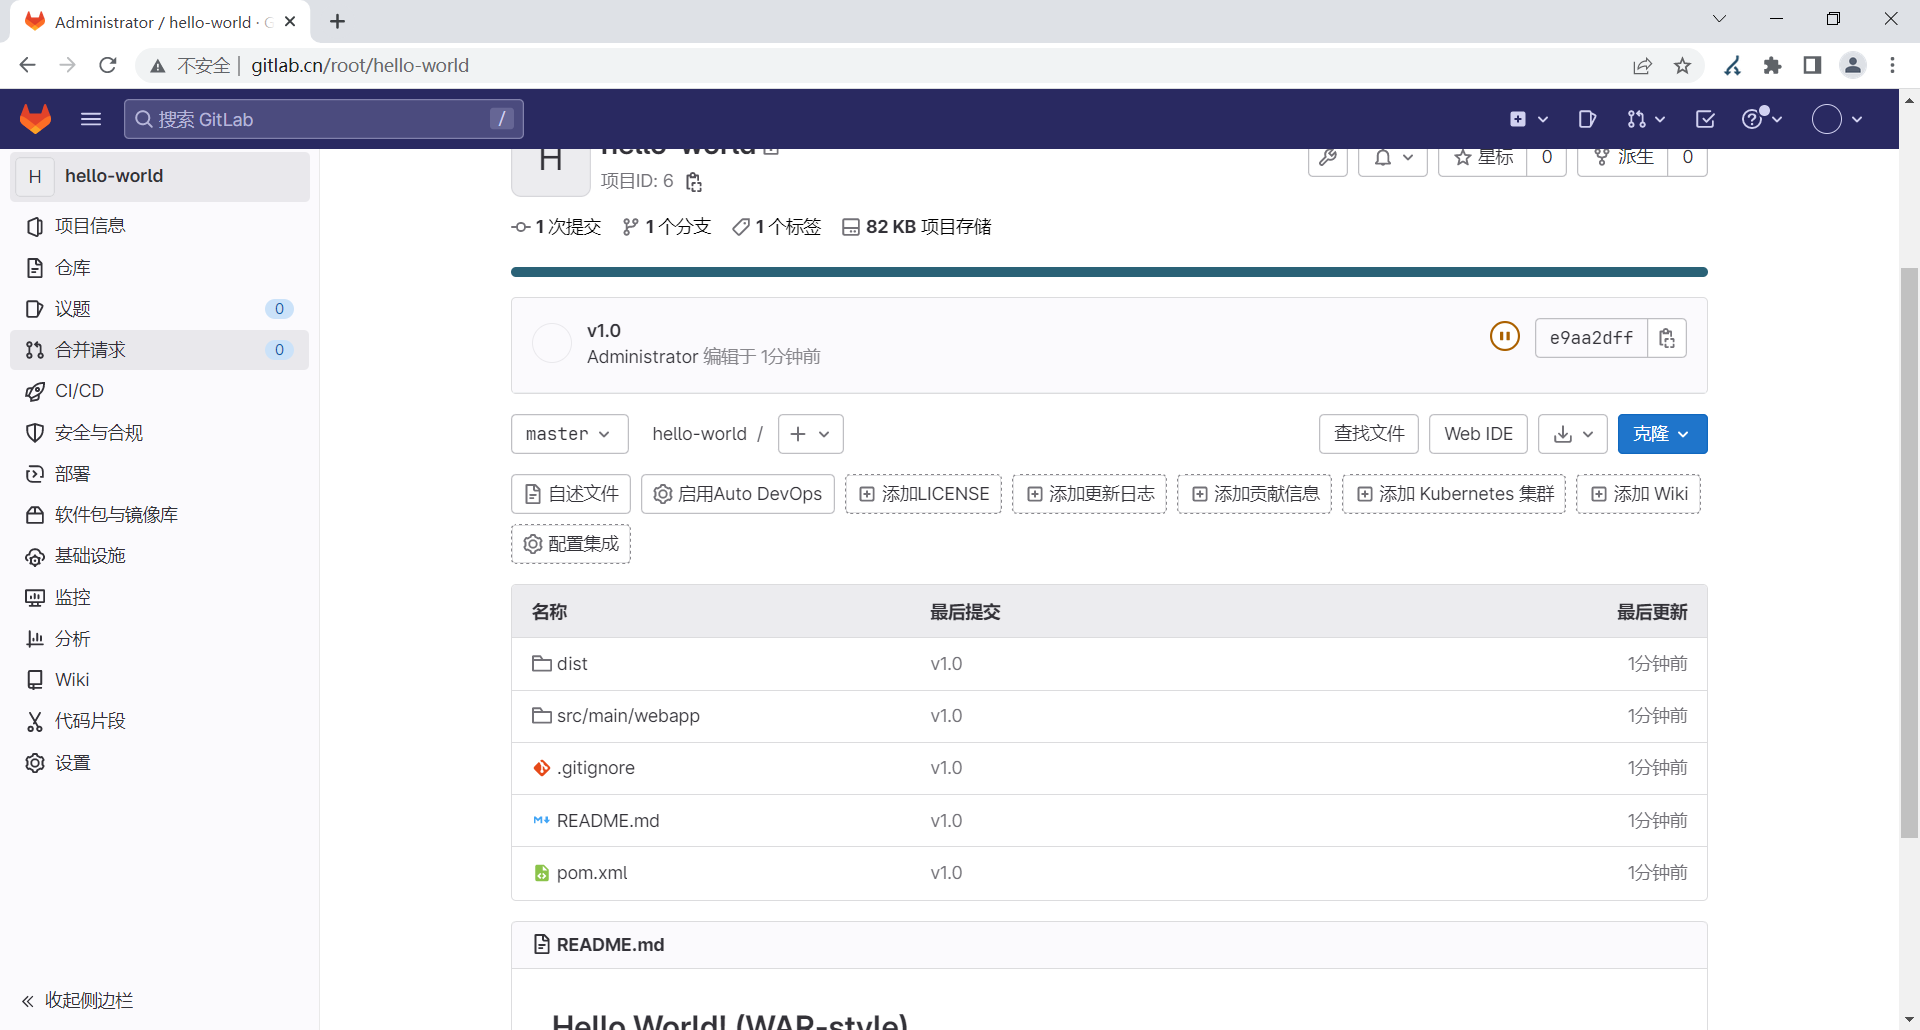
Task: Open the download source code dropdown
Action: [x=1573, y=434]
